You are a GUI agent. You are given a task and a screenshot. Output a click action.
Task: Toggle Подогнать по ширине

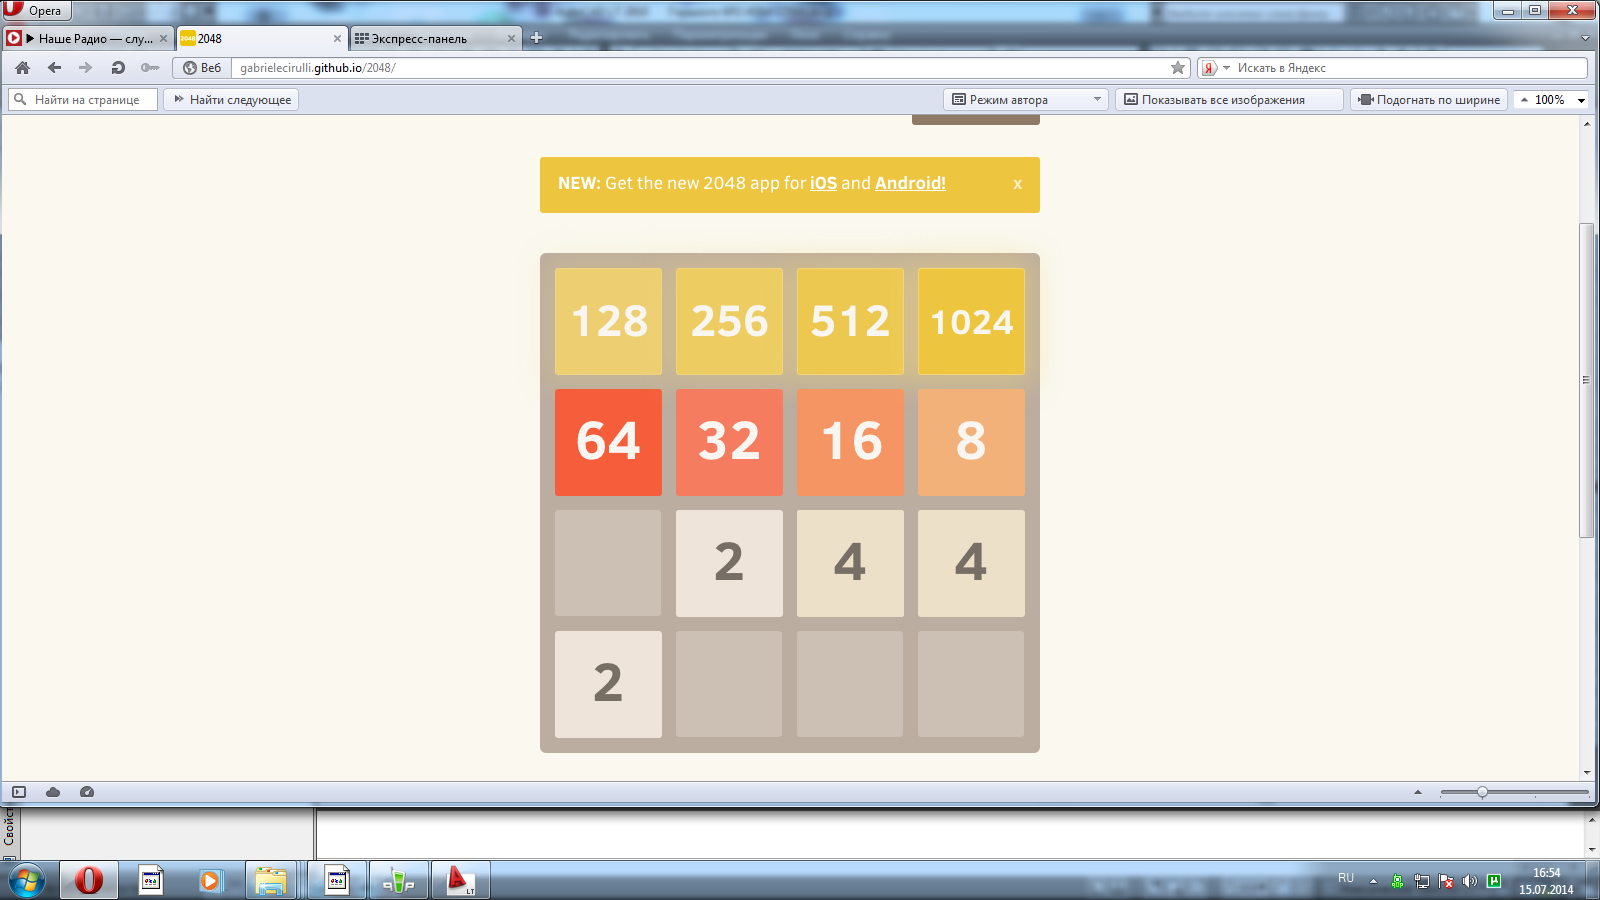tap(1429, 99)
